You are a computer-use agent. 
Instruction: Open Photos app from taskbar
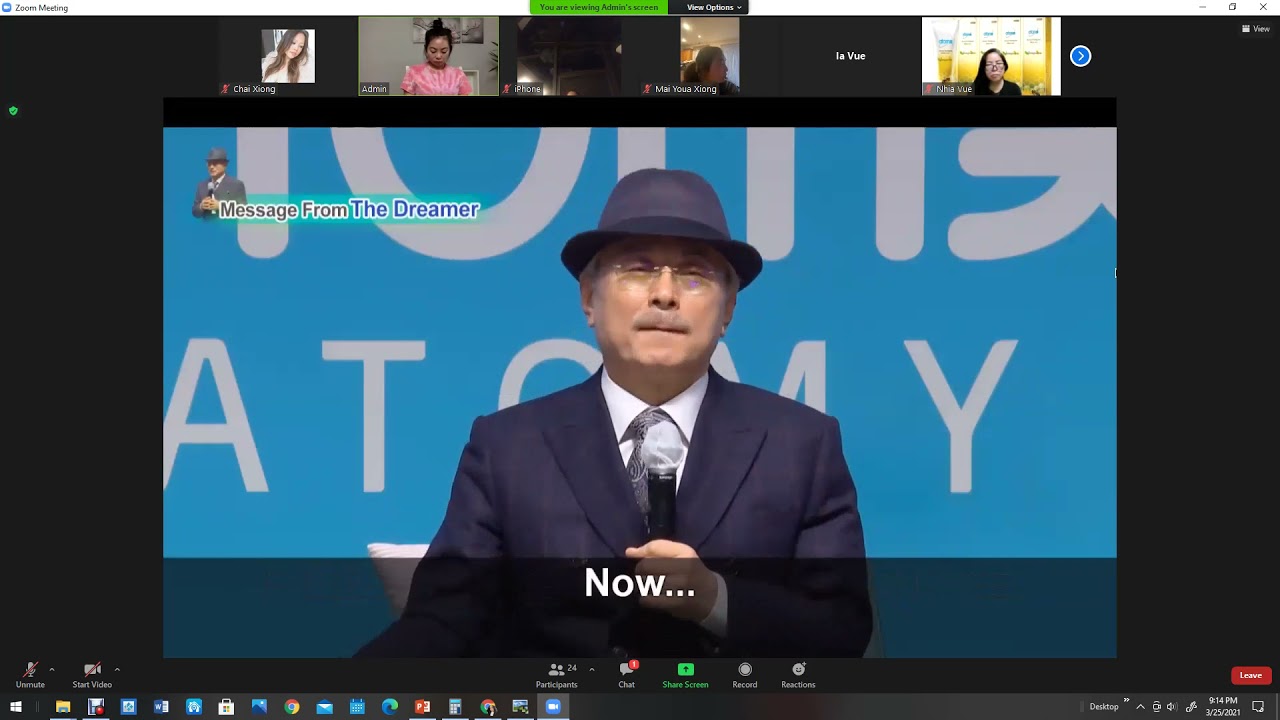tap(259, 707)
